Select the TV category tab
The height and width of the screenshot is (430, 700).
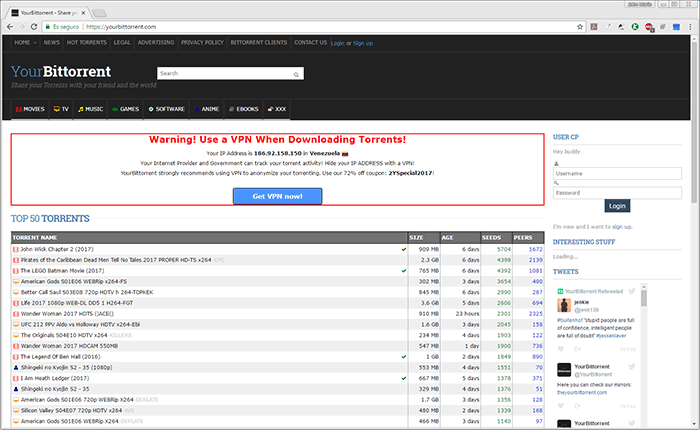tap(61, 109)
